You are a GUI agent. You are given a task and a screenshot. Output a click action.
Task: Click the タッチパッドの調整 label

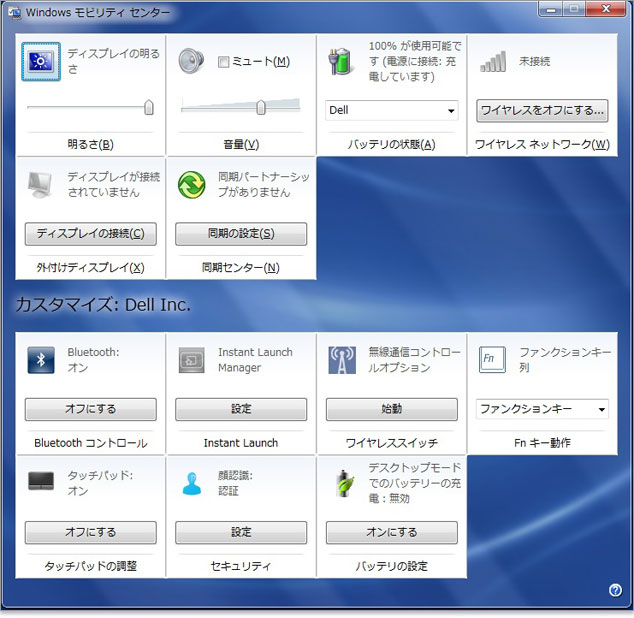[x=91, y=566]
